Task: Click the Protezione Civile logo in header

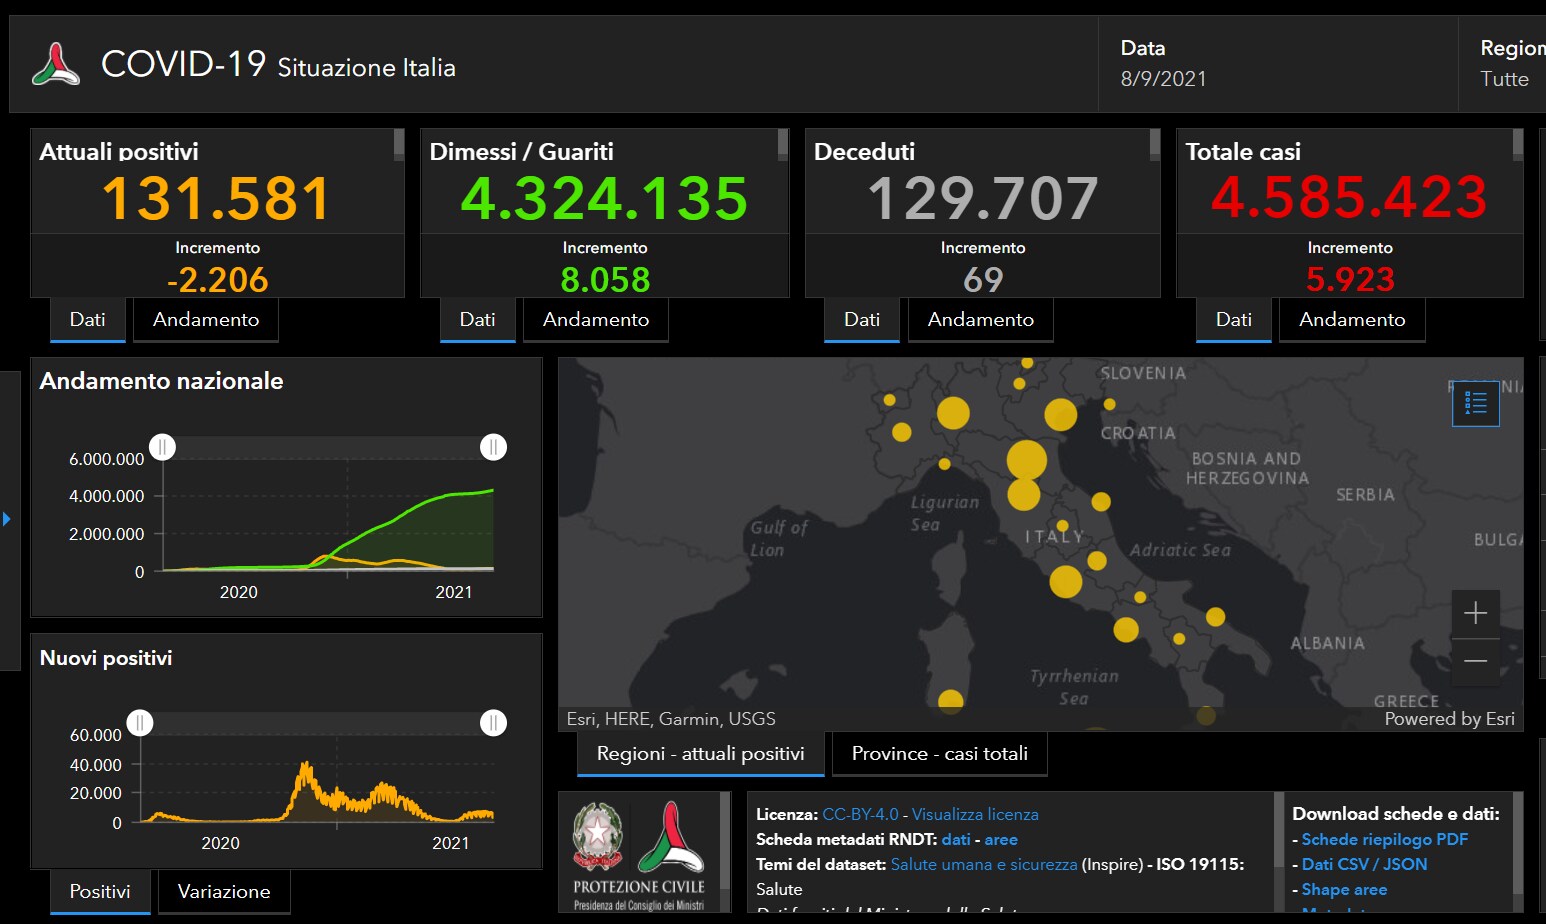Action: pos(56,65)
